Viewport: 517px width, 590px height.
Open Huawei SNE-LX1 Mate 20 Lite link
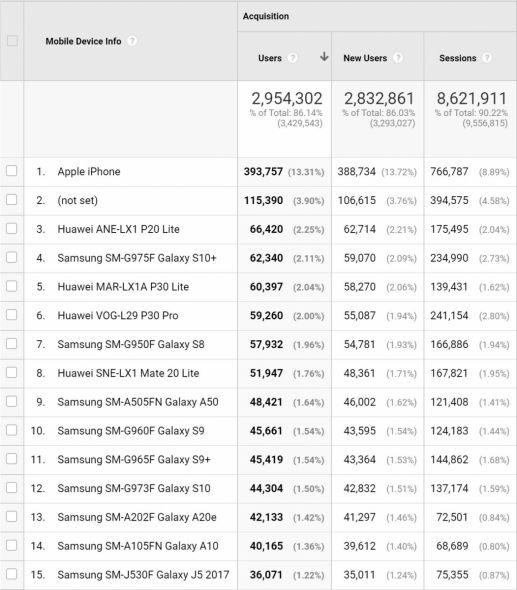128,373
